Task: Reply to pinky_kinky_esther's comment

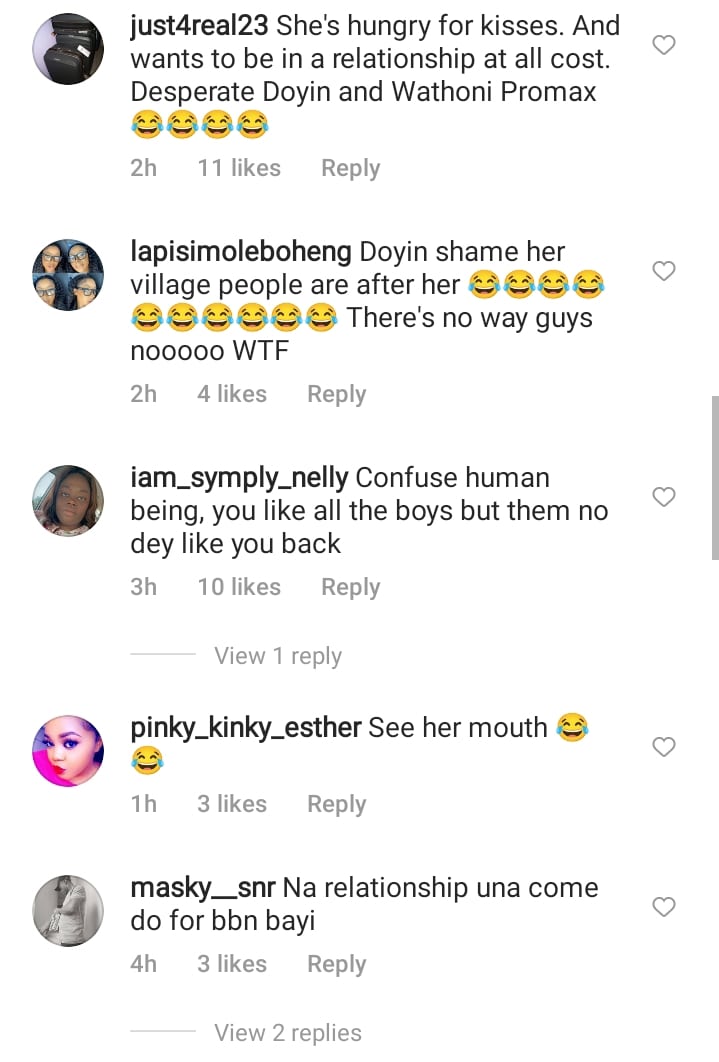Action: 336,804
